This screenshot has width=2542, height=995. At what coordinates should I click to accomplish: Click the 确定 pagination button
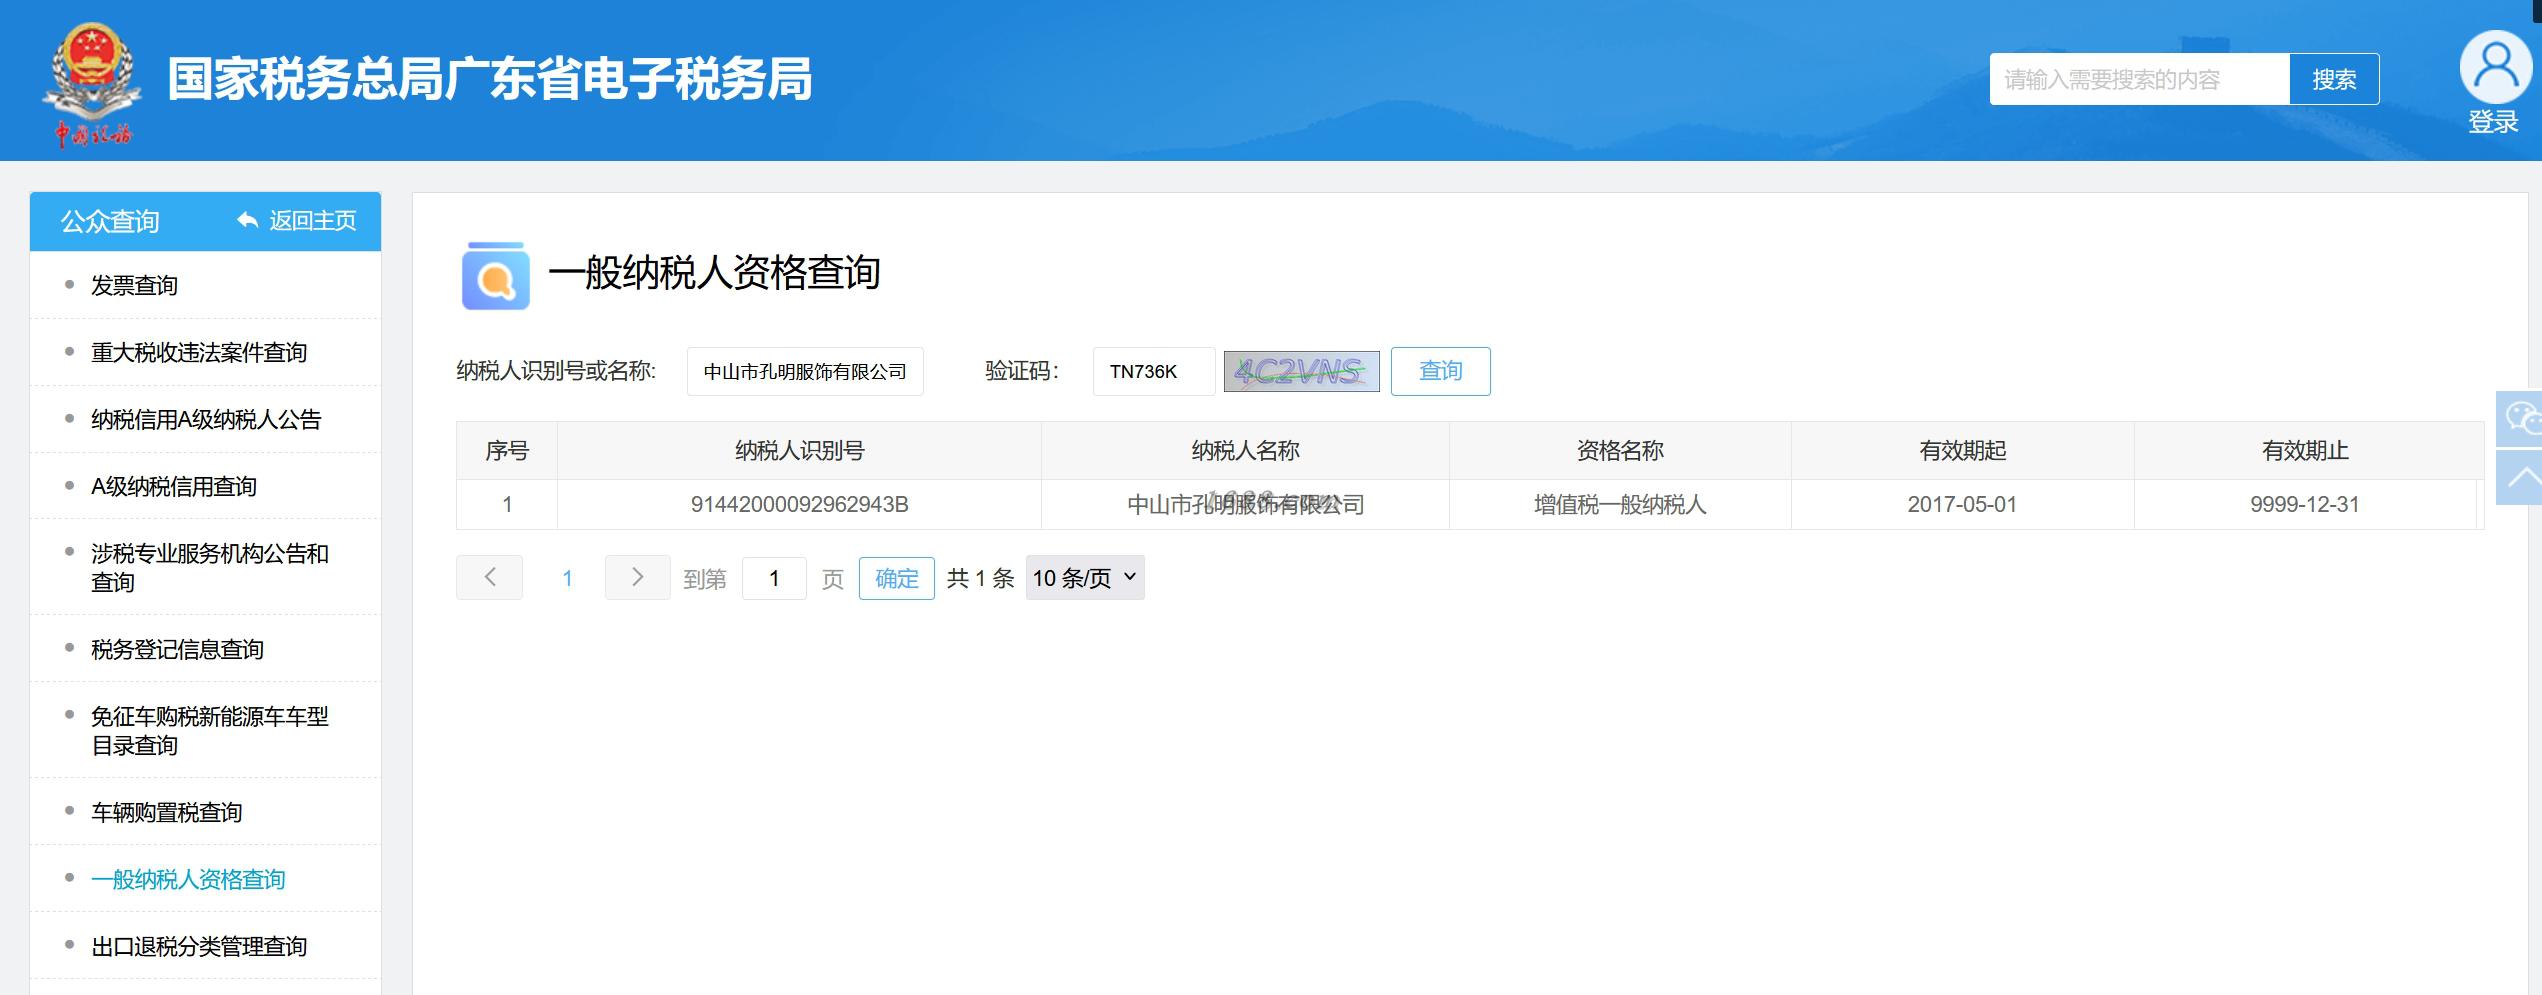point(896,578)
